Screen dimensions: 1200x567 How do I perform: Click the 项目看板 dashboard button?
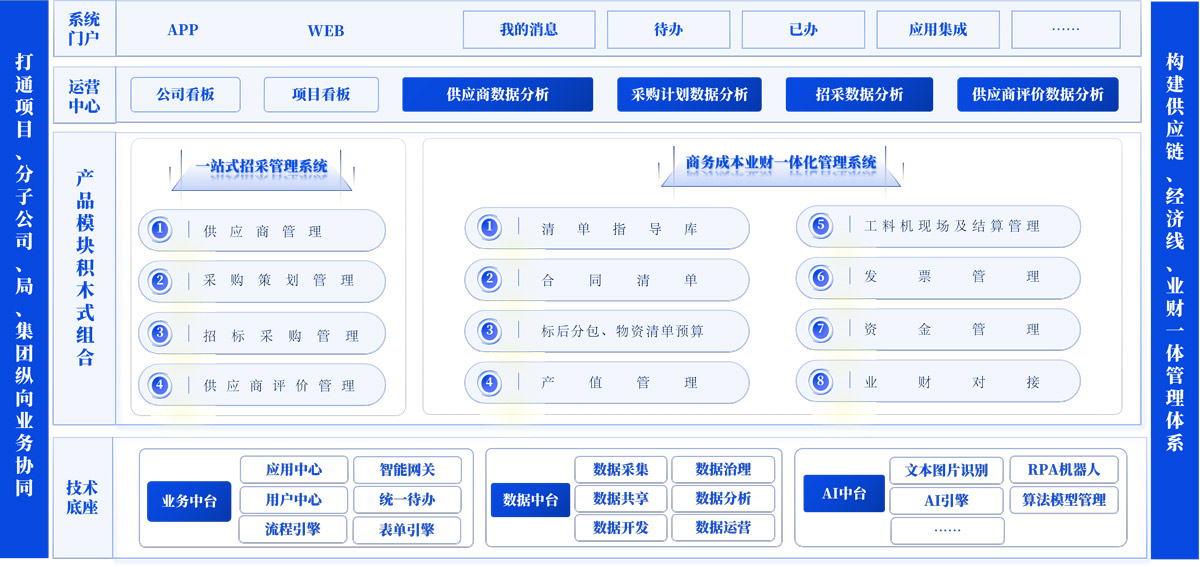pyautogui.click(x=321, y=95)
